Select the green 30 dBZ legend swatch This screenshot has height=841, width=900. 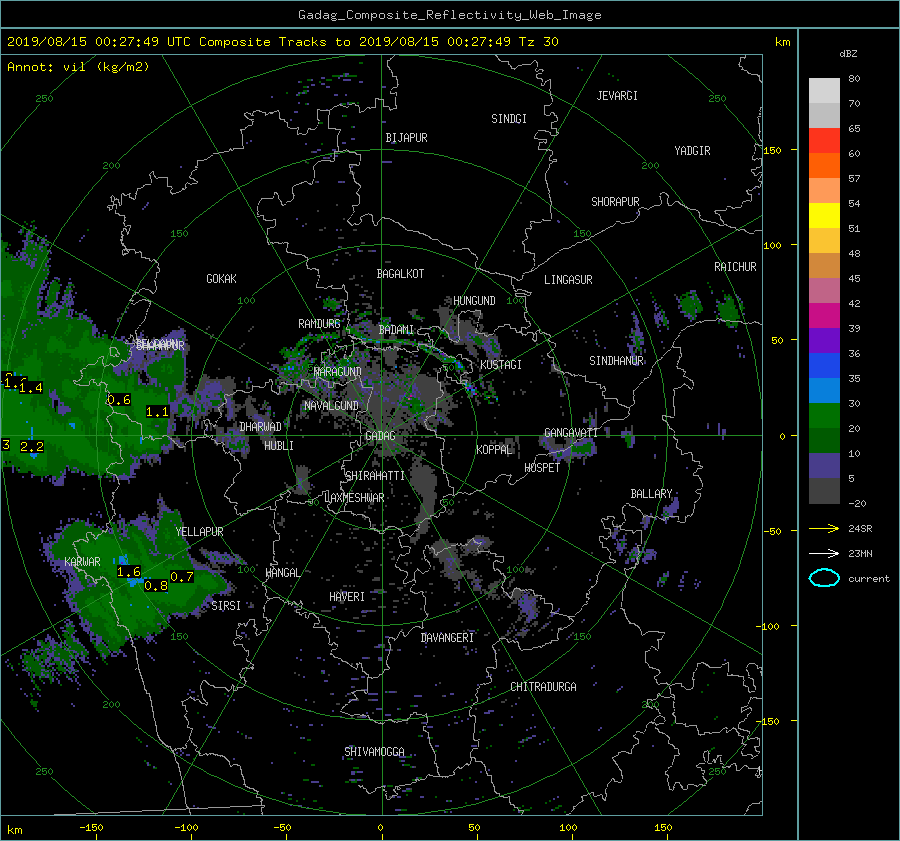pos(824,415)
